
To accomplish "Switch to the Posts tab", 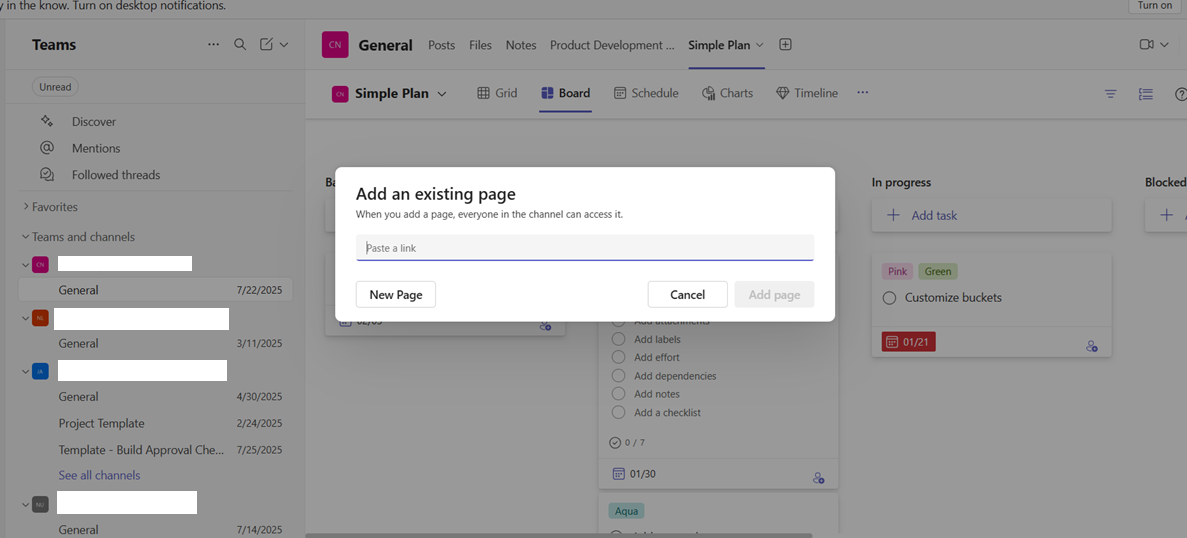I will 441,45.
